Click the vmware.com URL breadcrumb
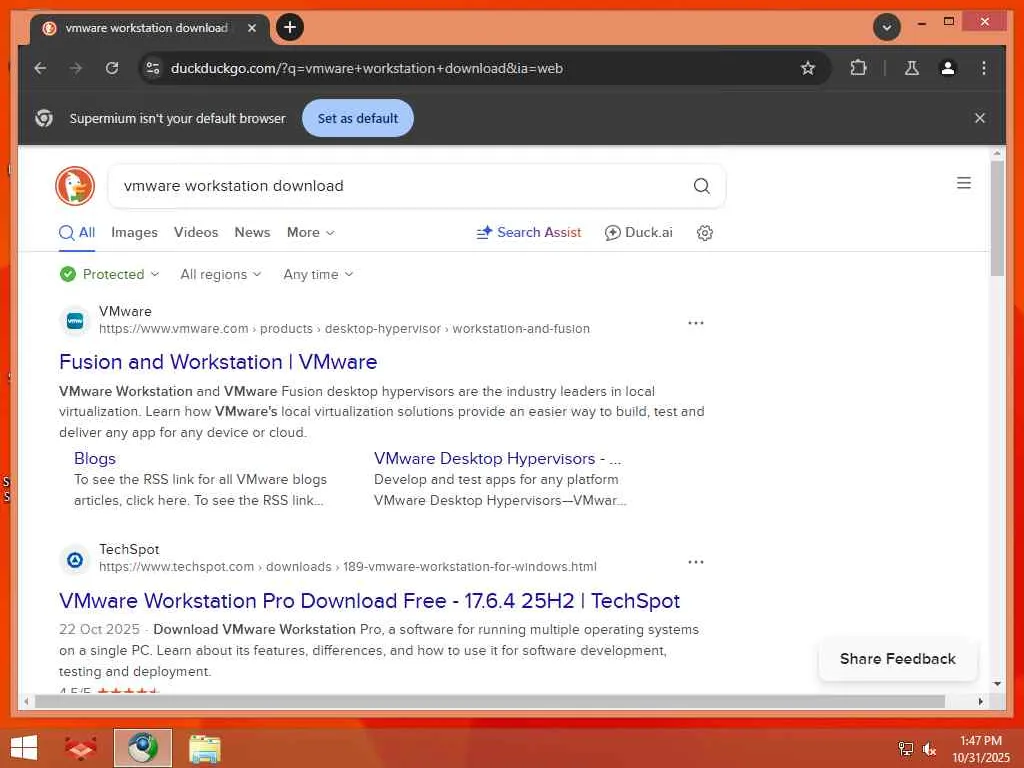Image resolution: width=1024 pixels, height=768 pixels. click(x=344, y=328)
